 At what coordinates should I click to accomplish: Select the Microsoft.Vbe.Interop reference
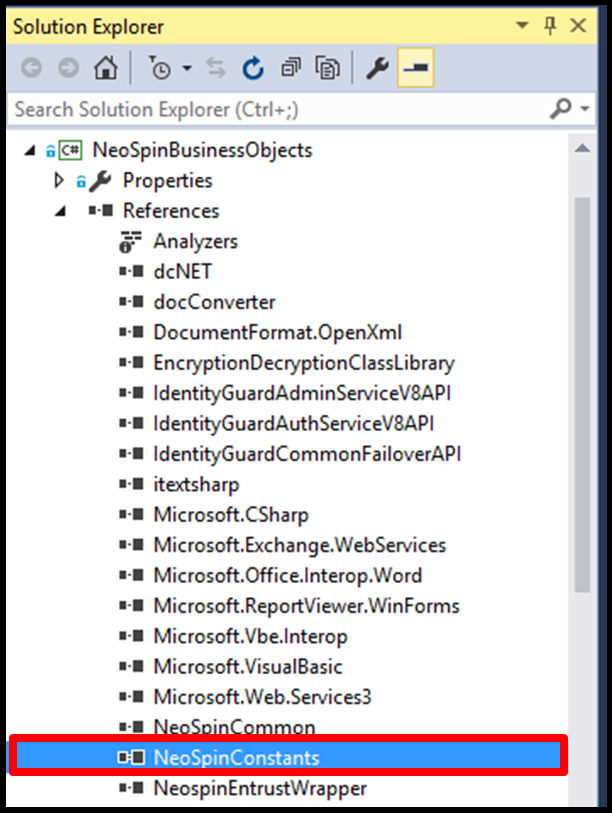point(251,637)
